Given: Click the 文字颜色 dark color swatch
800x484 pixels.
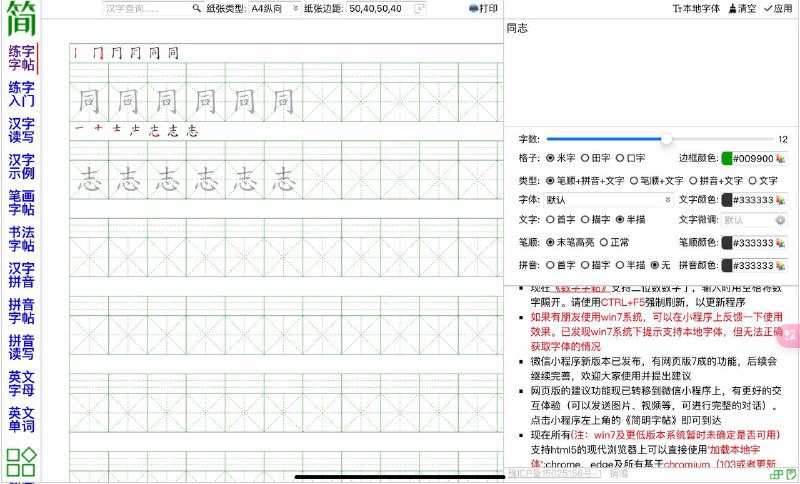Looking at the screenshot, I should coord(727,200).
